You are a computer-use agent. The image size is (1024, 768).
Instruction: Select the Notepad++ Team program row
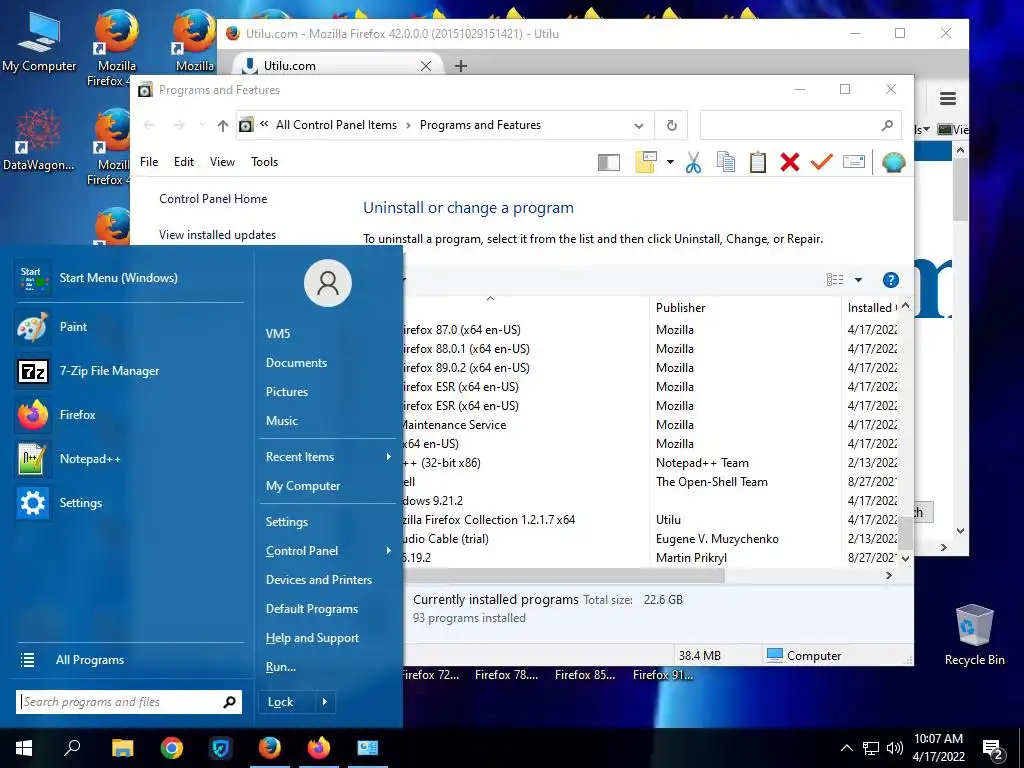click(x=650, y=462)
